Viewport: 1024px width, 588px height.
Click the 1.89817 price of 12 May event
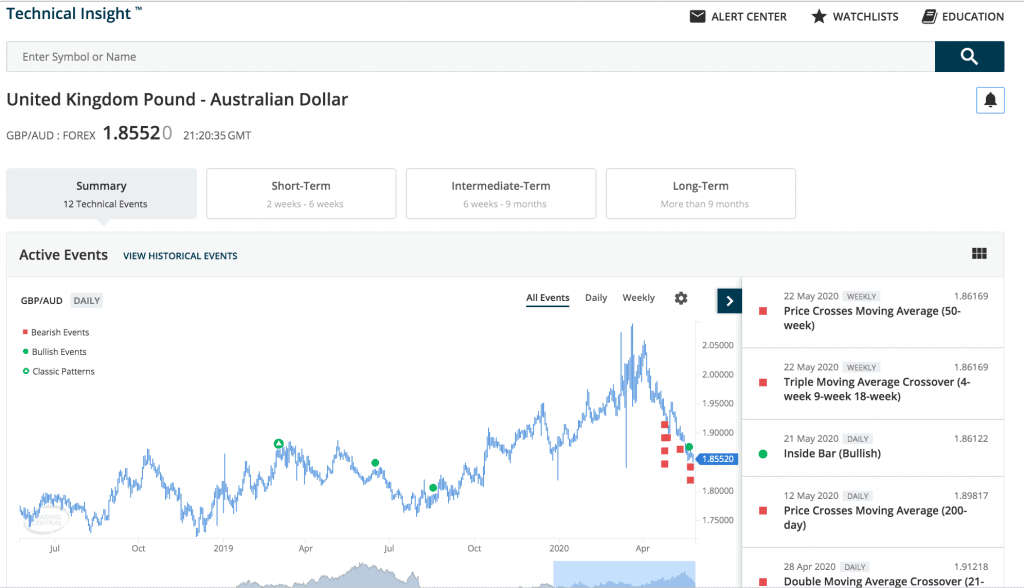[970, 496]
